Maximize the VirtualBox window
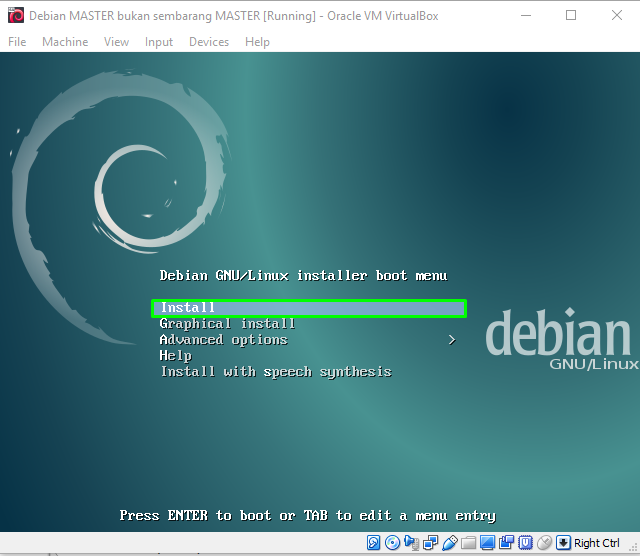 click(571, 16)
